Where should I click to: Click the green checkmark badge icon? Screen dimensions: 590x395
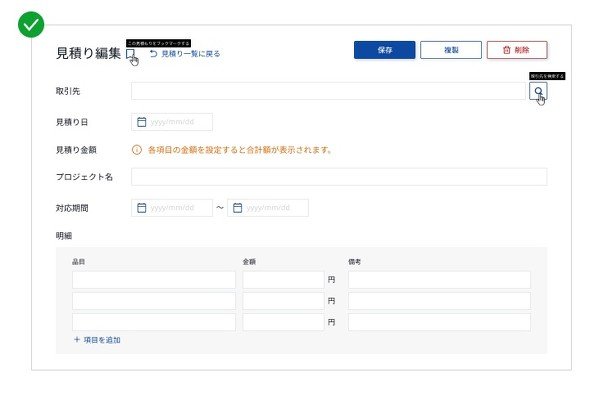click(x=31, y=24)
